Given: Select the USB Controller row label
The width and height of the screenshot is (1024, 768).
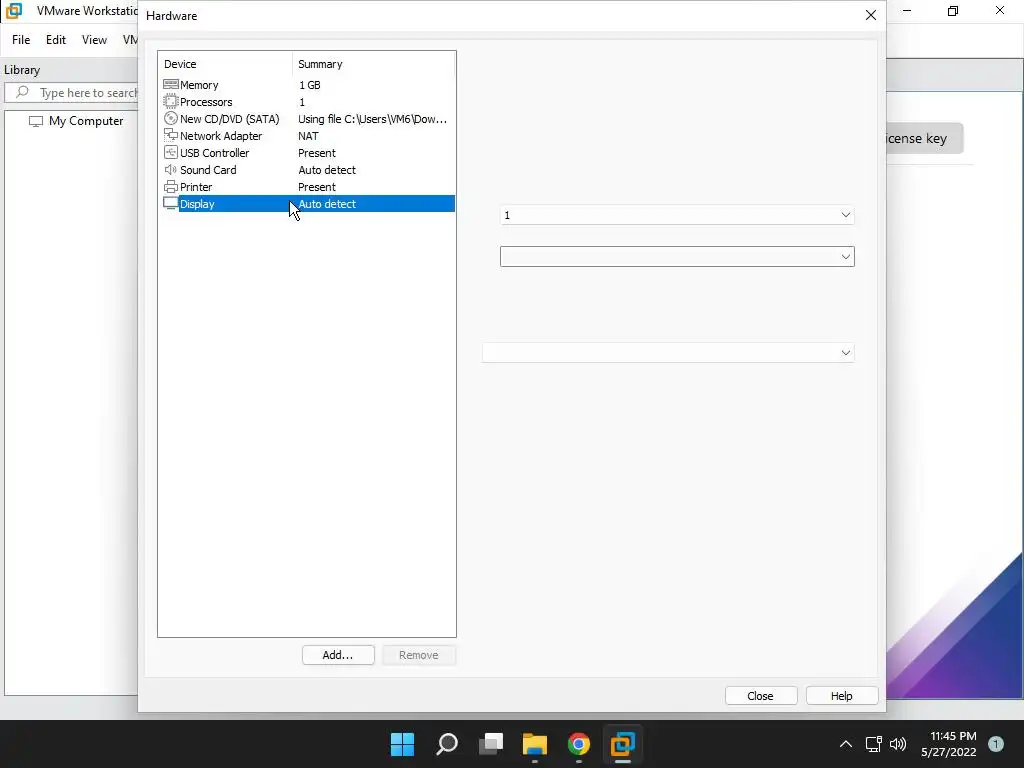Looking at the screenshot, I should (x=214, y=153).
